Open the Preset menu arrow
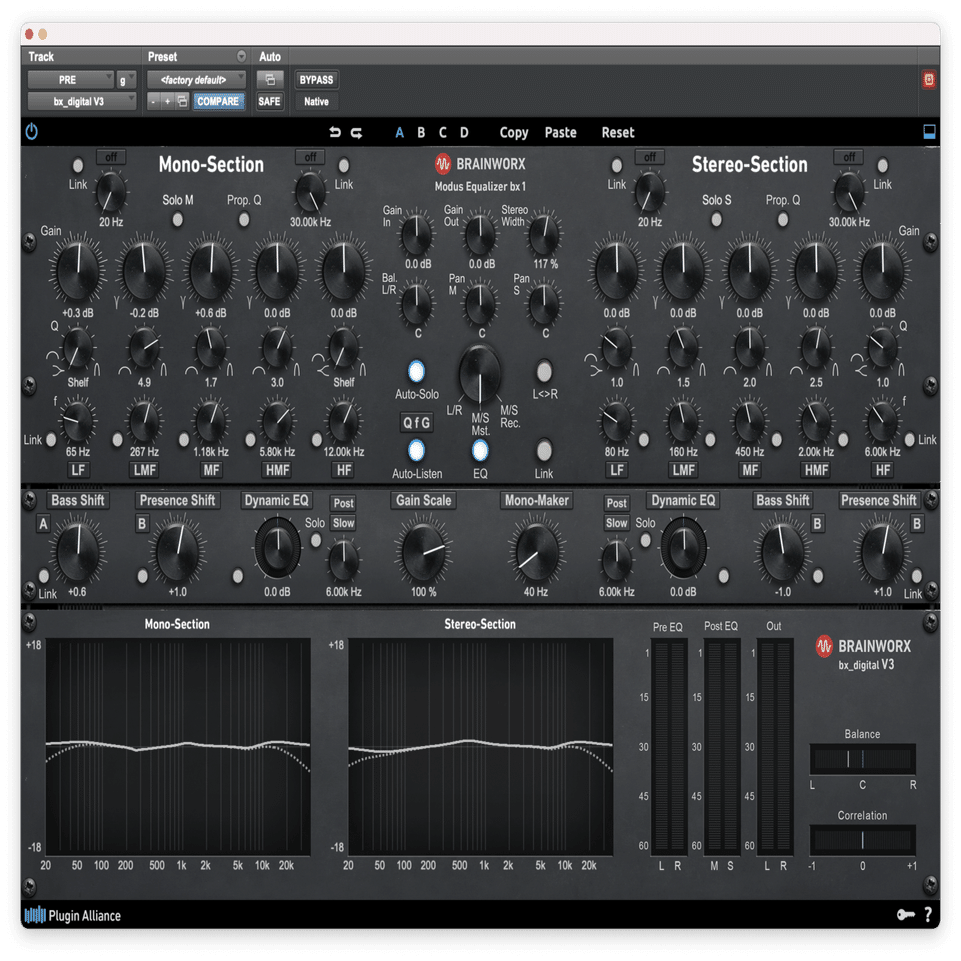Viewport: 961px width, 961px height. tap(241, 56)
